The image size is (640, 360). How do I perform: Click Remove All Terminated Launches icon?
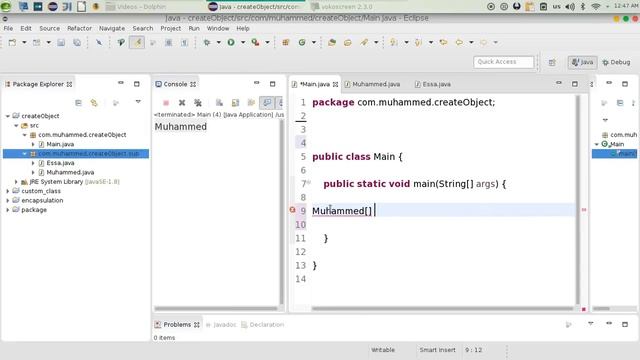pyautogui.click(x=198, y=103)
